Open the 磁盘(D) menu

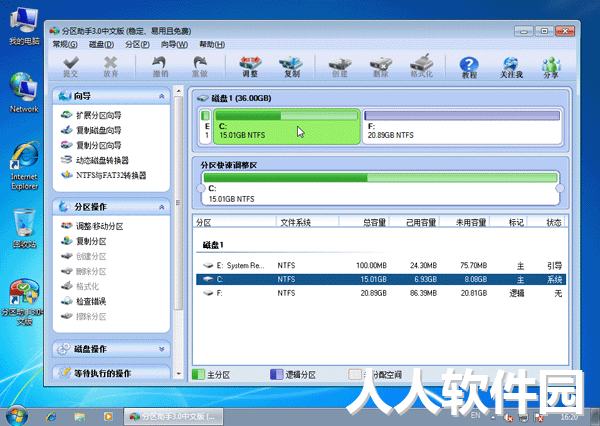click(x=101, y=44)
